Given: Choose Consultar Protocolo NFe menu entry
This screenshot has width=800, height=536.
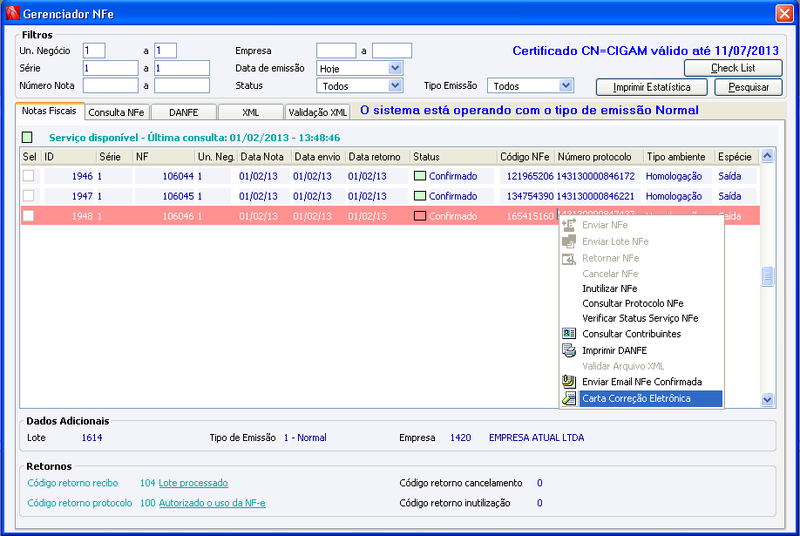Looking at the screenshot, I should point(633,303).
